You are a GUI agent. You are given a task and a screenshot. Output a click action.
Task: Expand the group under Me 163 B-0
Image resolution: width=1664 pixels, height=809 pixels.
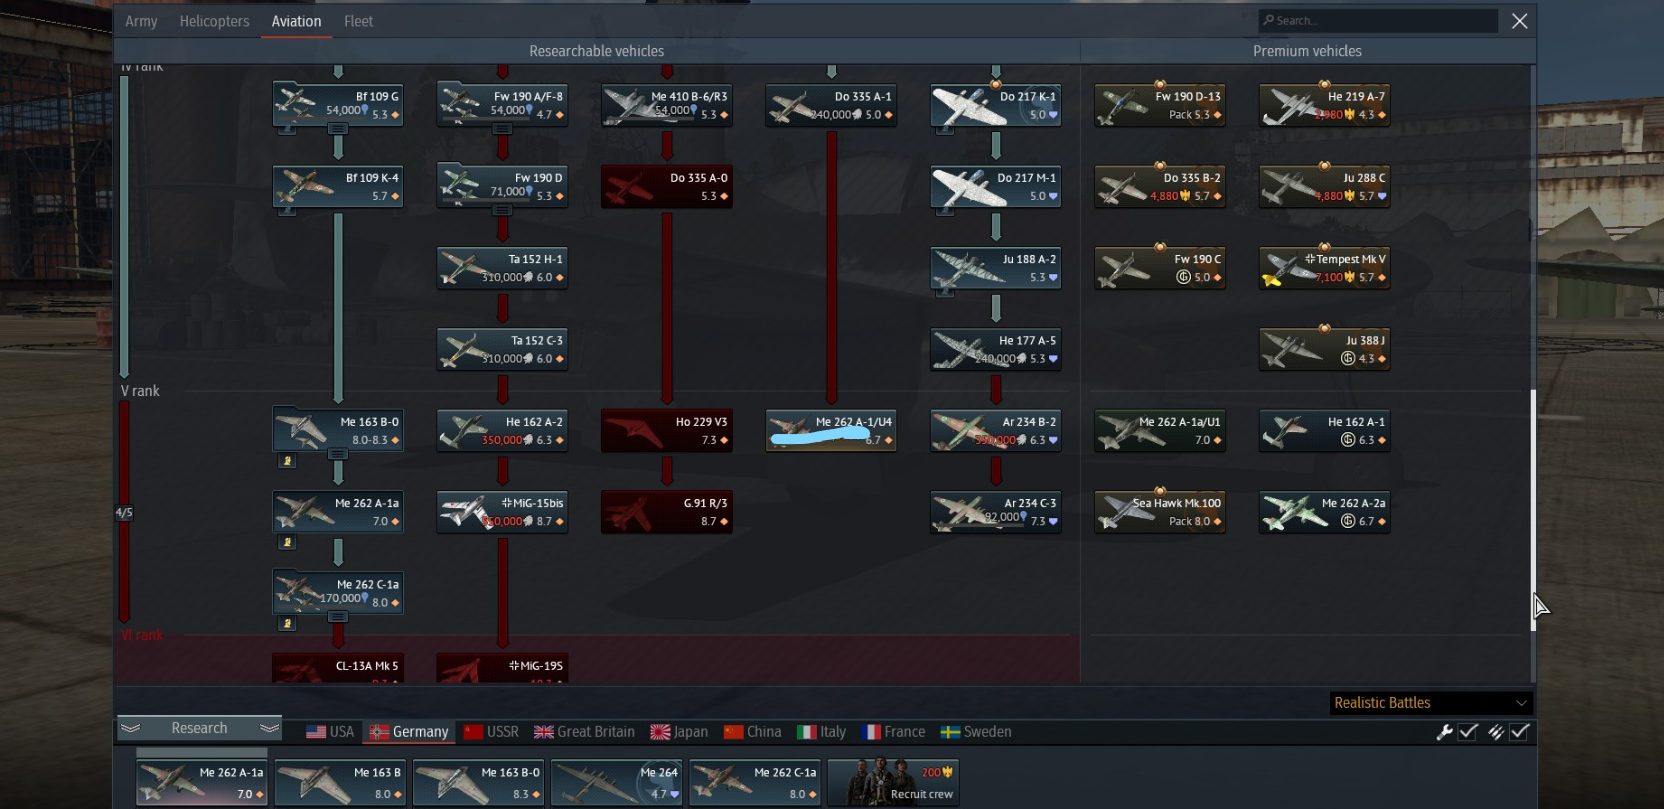click(338, 454)
